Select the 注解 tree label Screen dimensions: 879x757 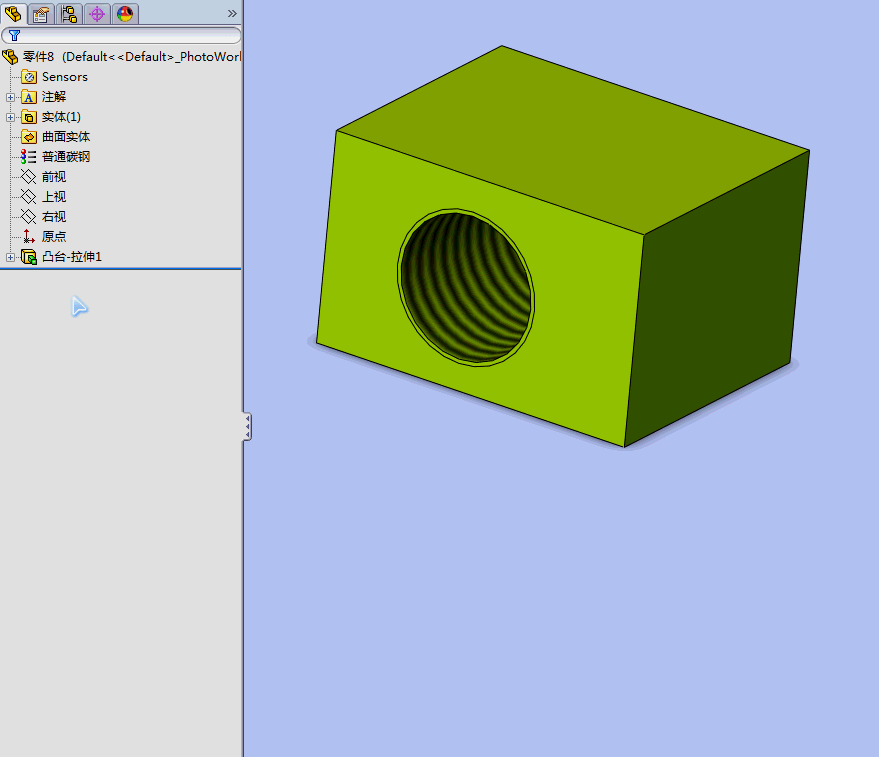(54, 97)
